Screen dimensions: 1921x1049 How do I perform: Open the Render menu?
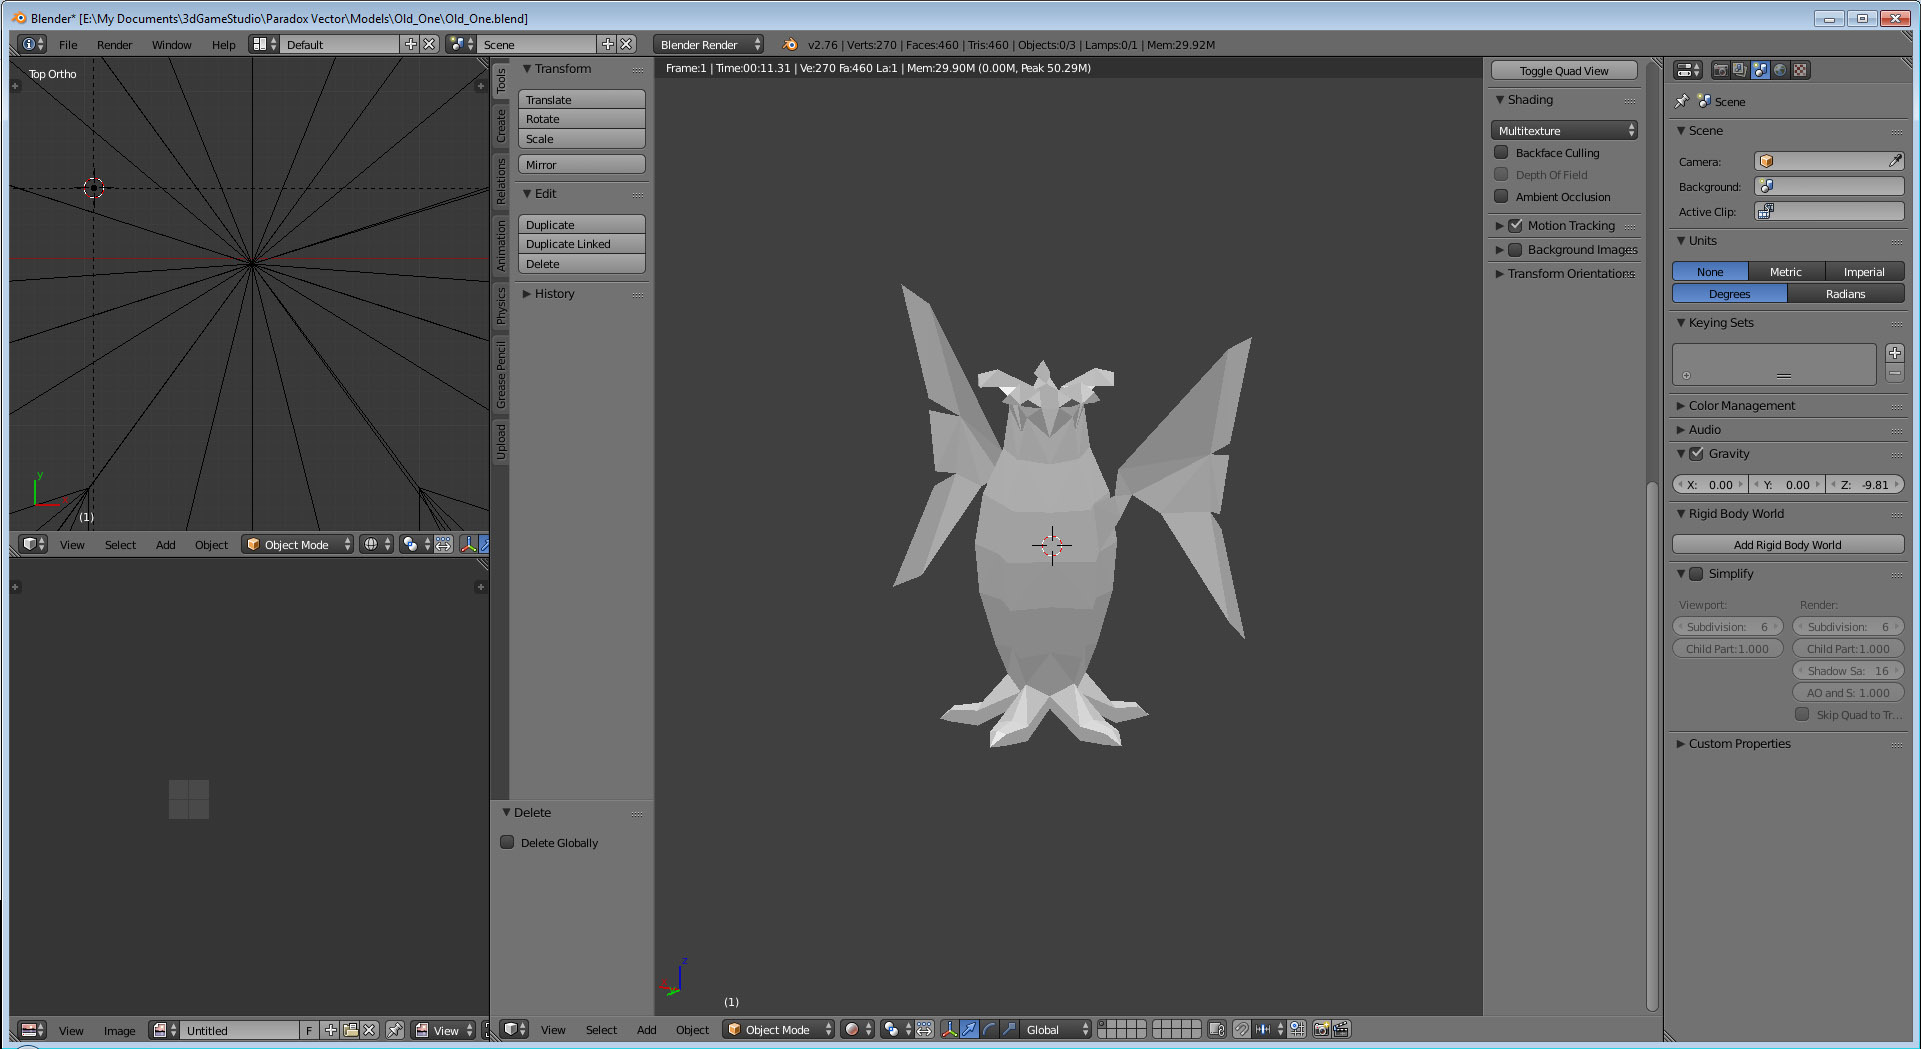pyautogui.click(x=114, y=45)
